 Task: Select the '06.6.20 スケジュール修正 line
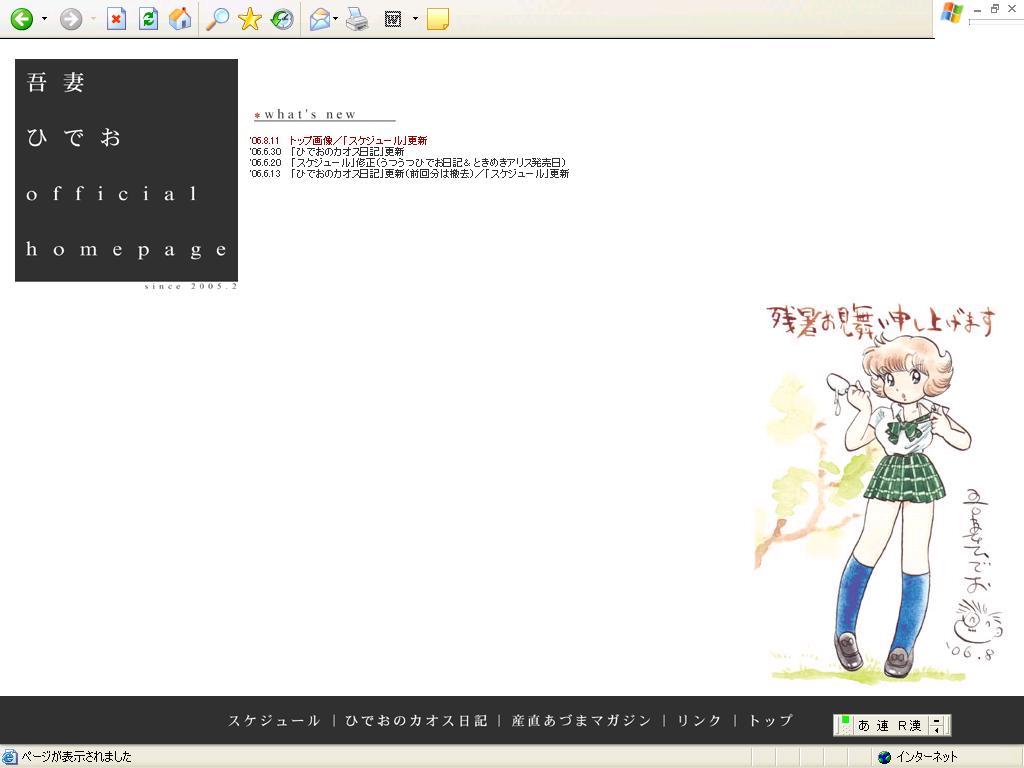[408, 163]
